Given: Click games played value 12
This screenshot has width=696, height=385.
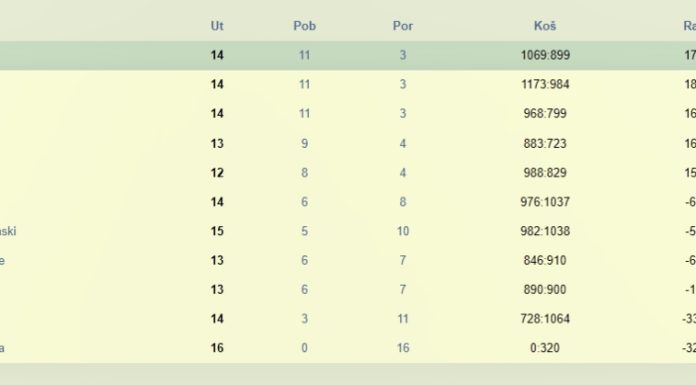Looking at the screenshot, I should (x=217, y=173).
